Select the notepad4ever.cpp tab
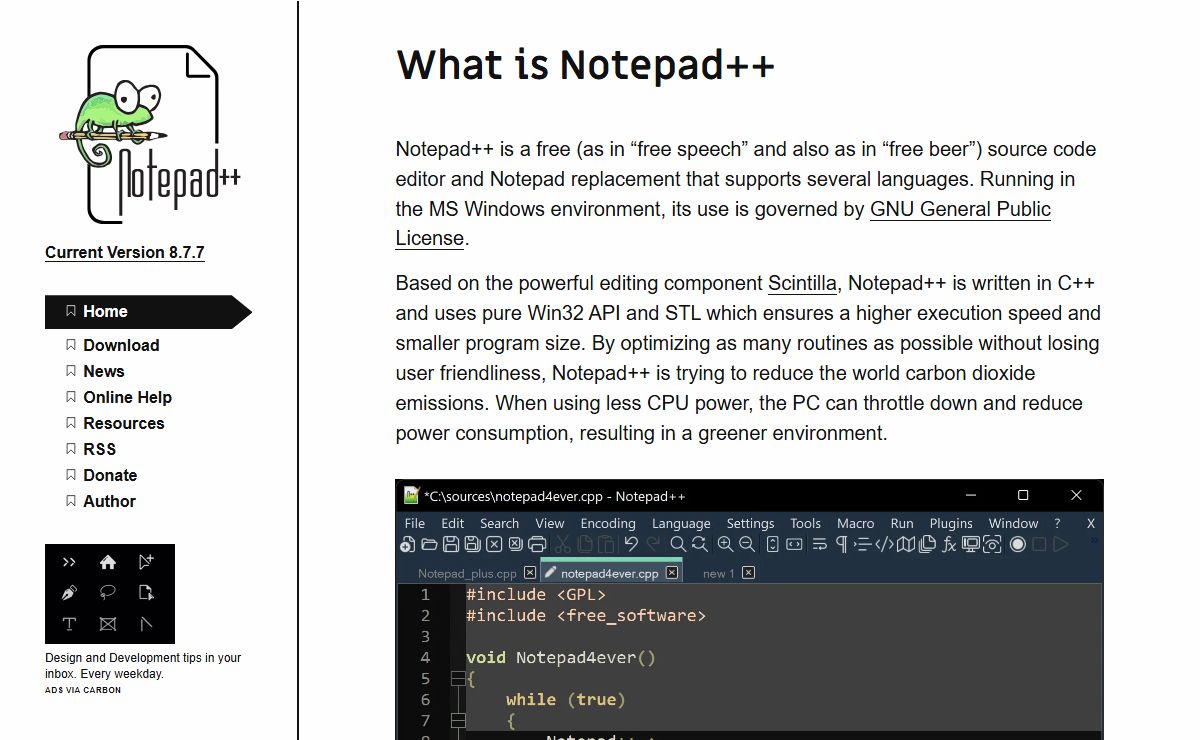 pyautogui.click(x=609, y=573)
